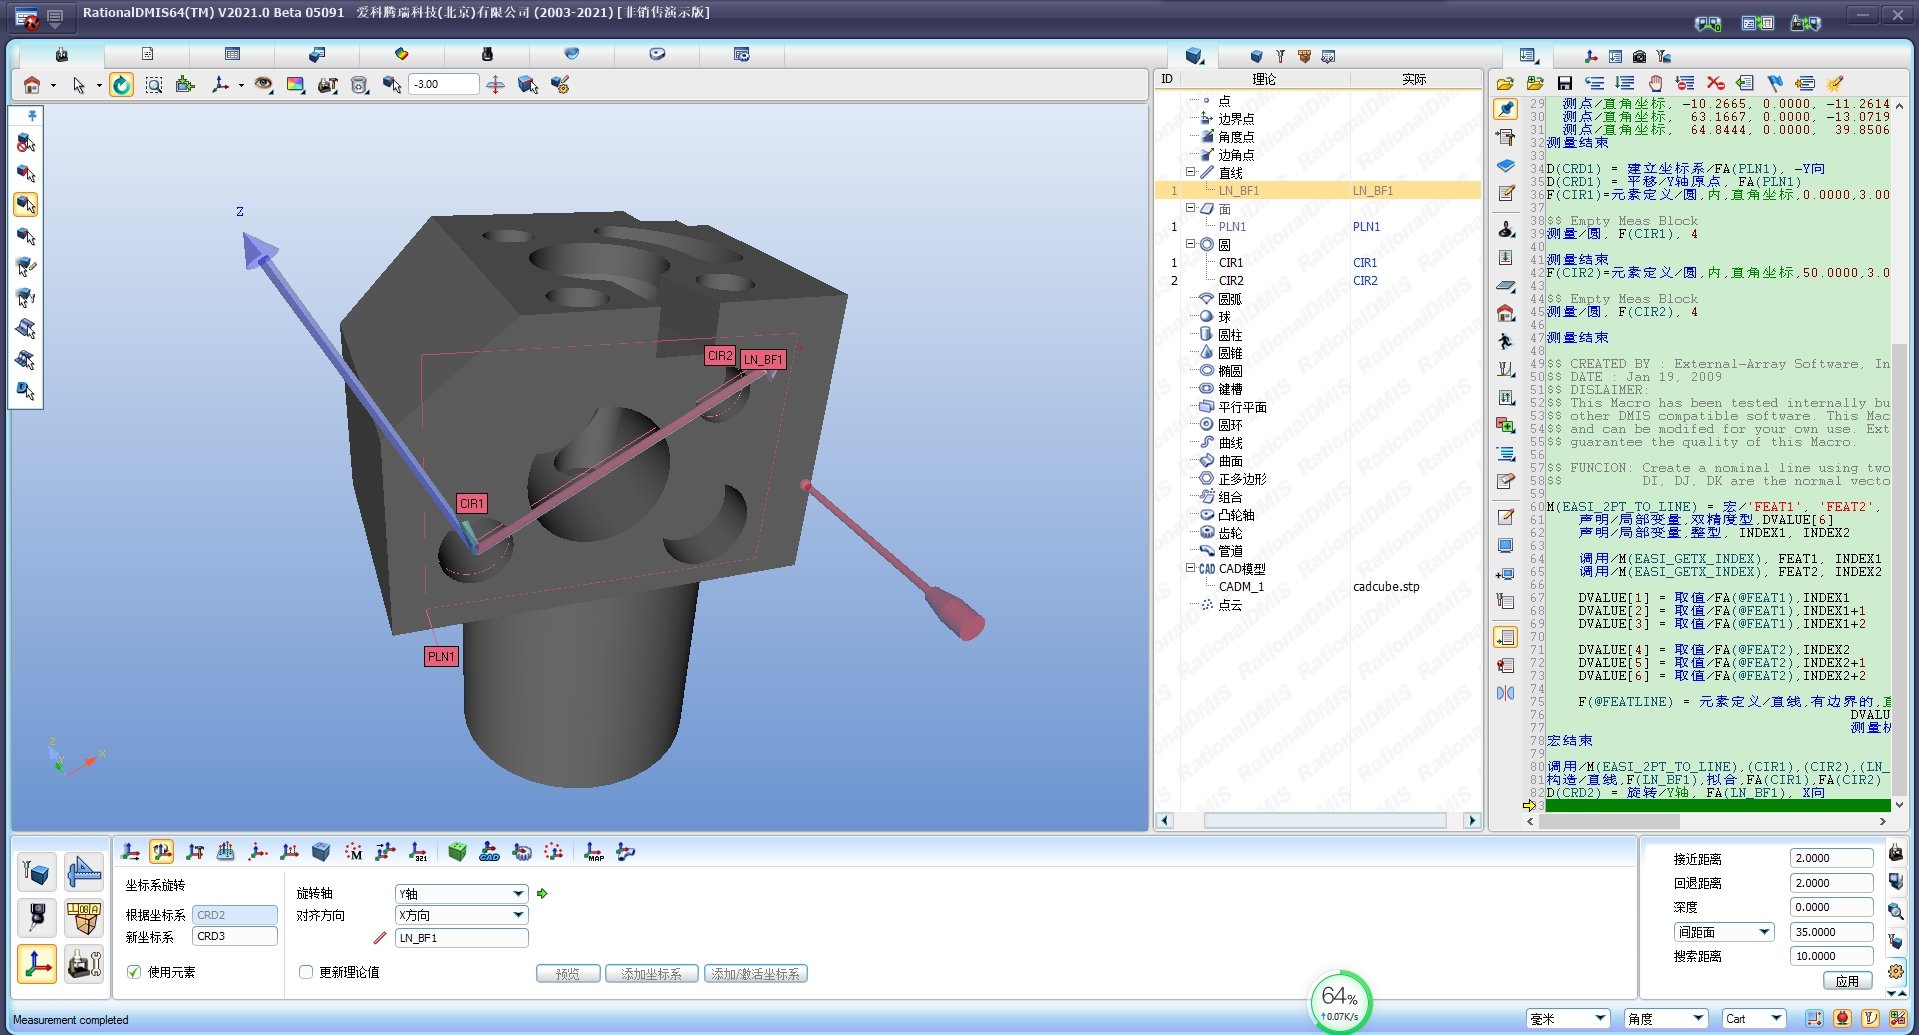This screenshot has height=1035, width=1919.
Task: Switch to the colored shape tab
Action: (402, 54)
